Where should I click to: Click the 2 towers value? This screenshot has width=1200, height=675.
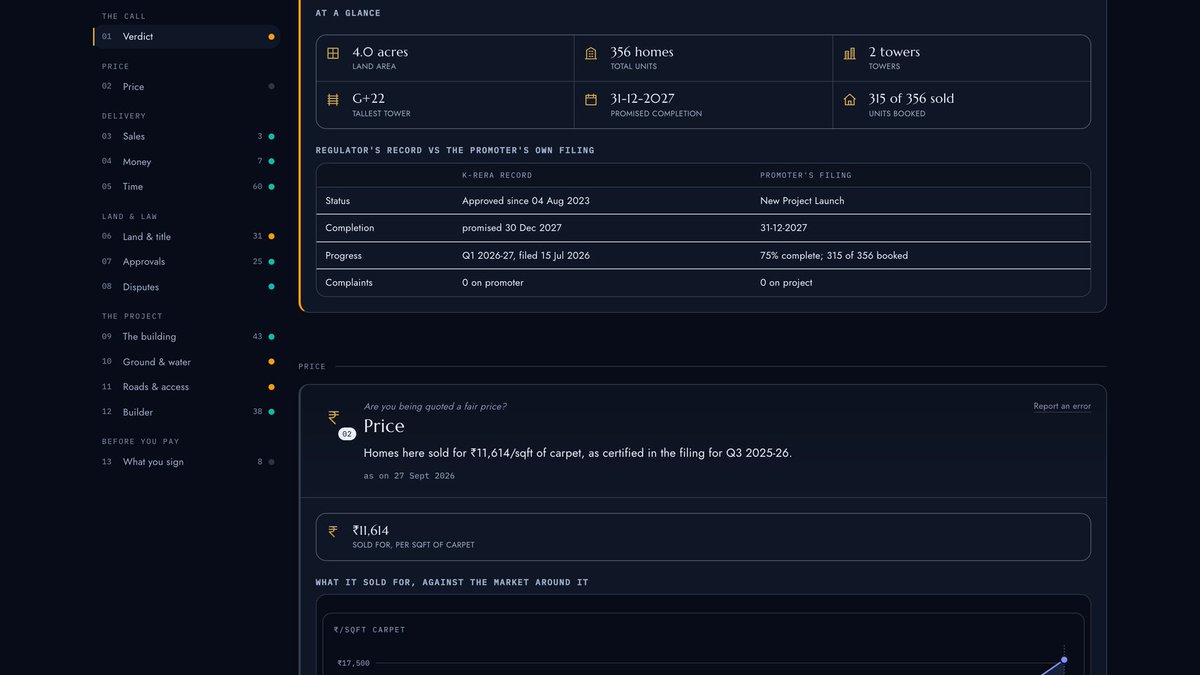[894, 52]
